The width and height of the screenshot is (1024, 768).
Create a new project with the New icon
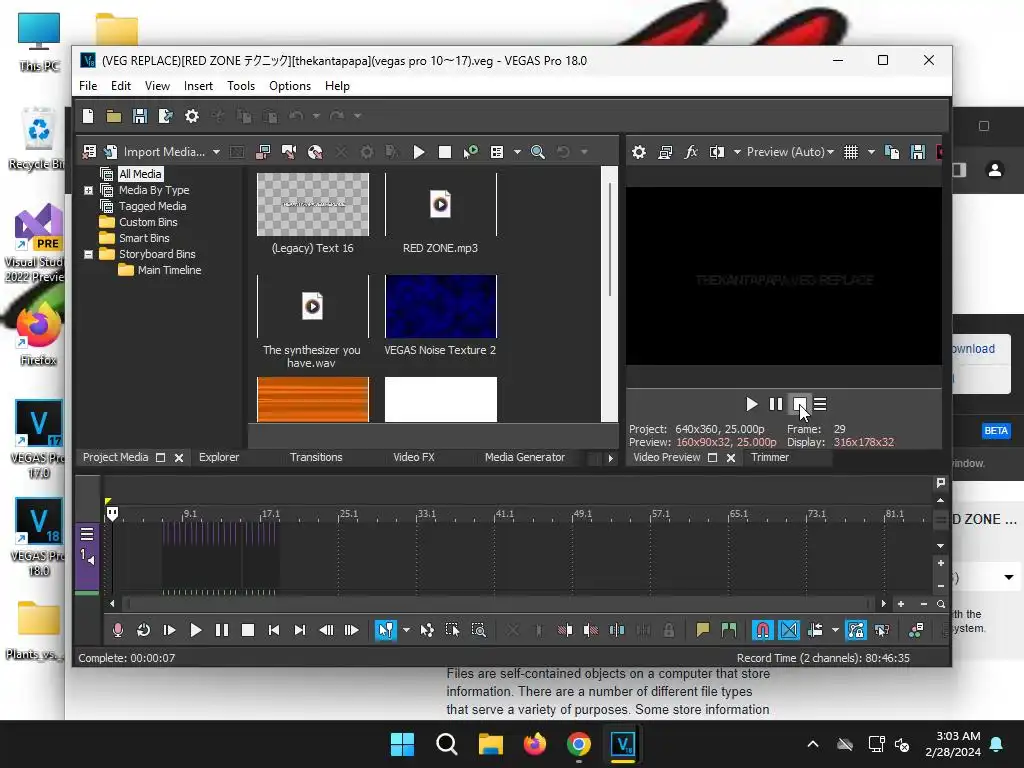88,116
